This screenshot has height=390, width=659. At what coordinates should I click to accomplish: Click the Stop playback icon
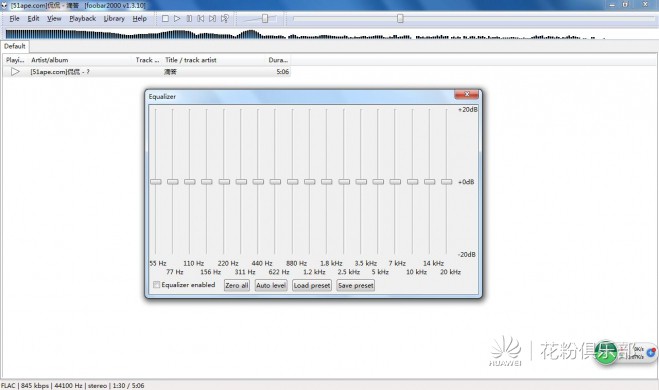coord(165,18)
